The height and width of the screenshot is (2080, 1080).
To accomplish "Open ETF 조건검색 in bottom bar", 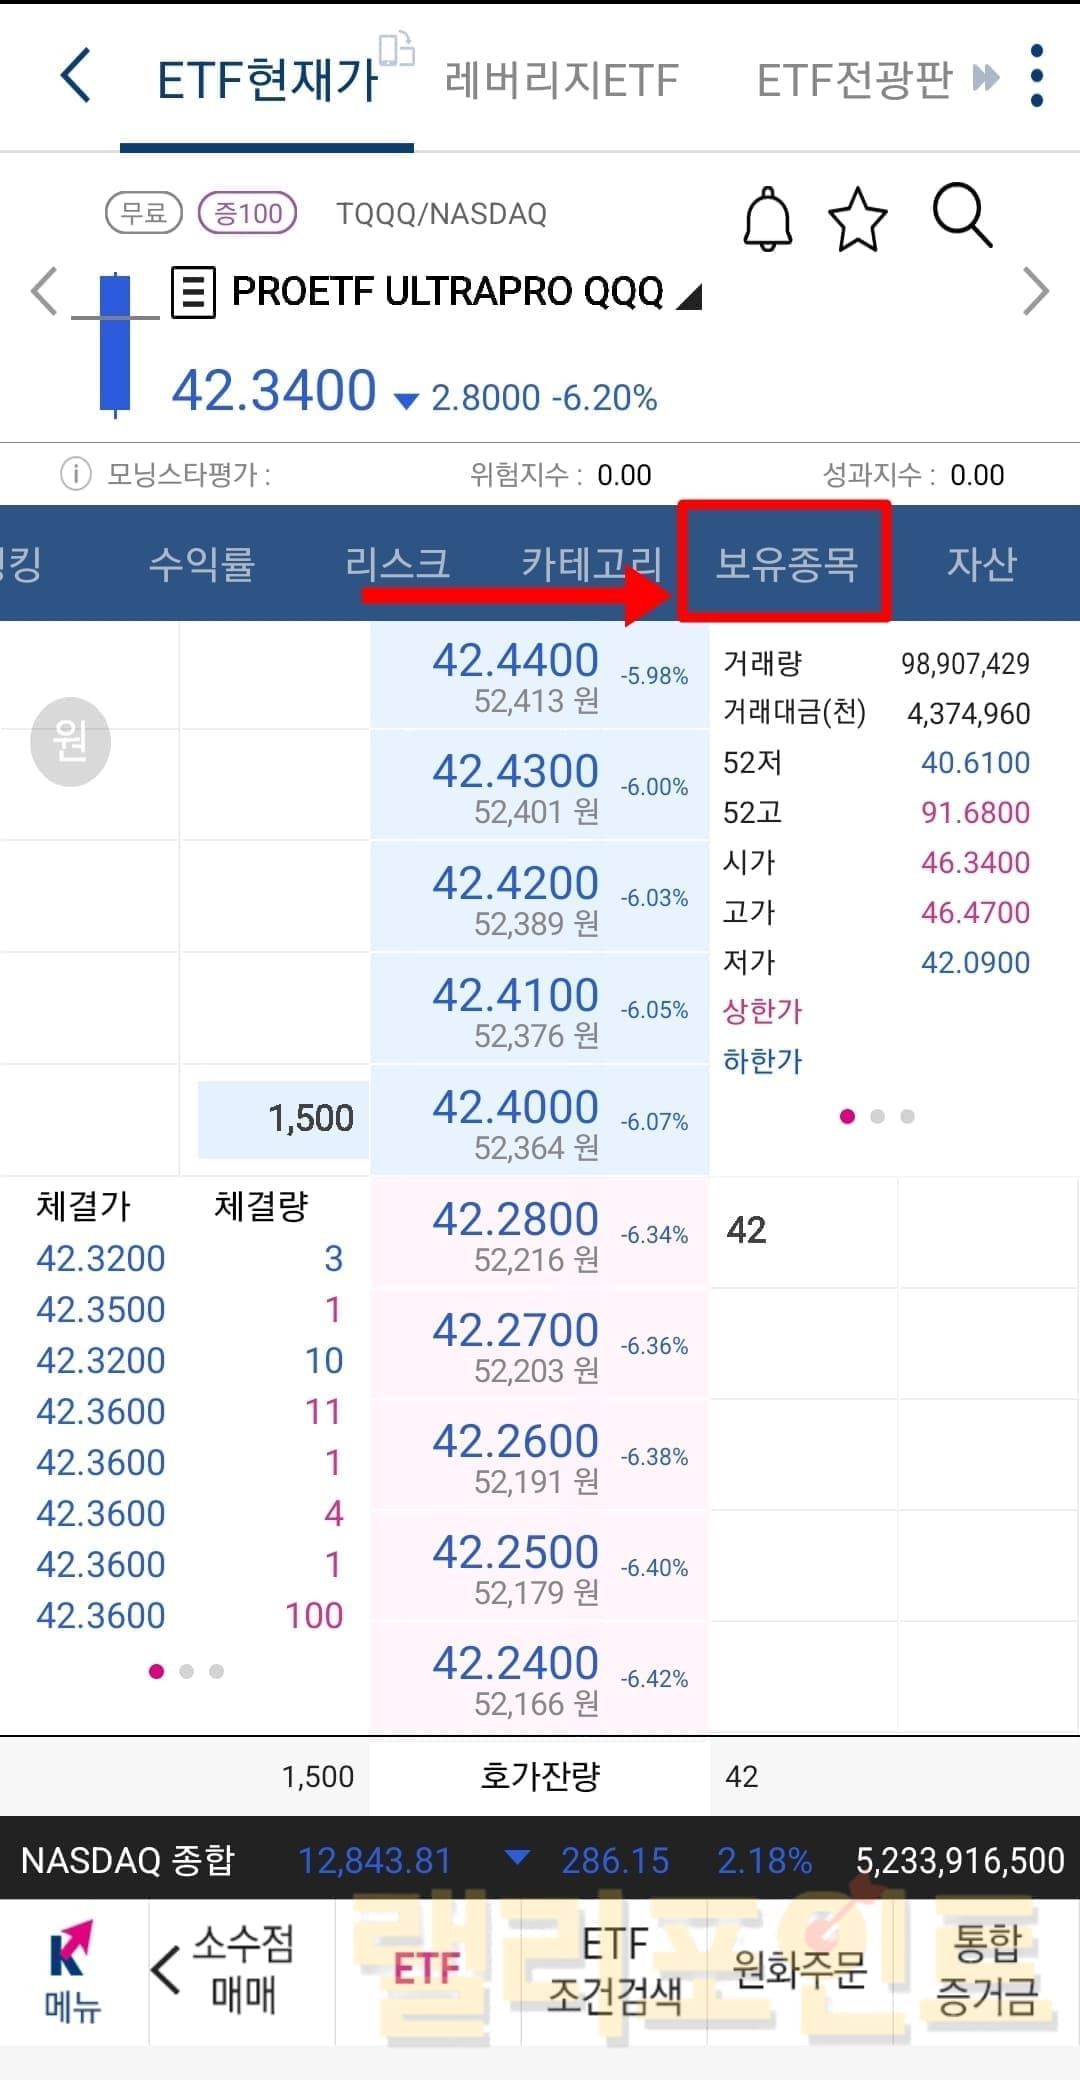I will [614, 1970].
